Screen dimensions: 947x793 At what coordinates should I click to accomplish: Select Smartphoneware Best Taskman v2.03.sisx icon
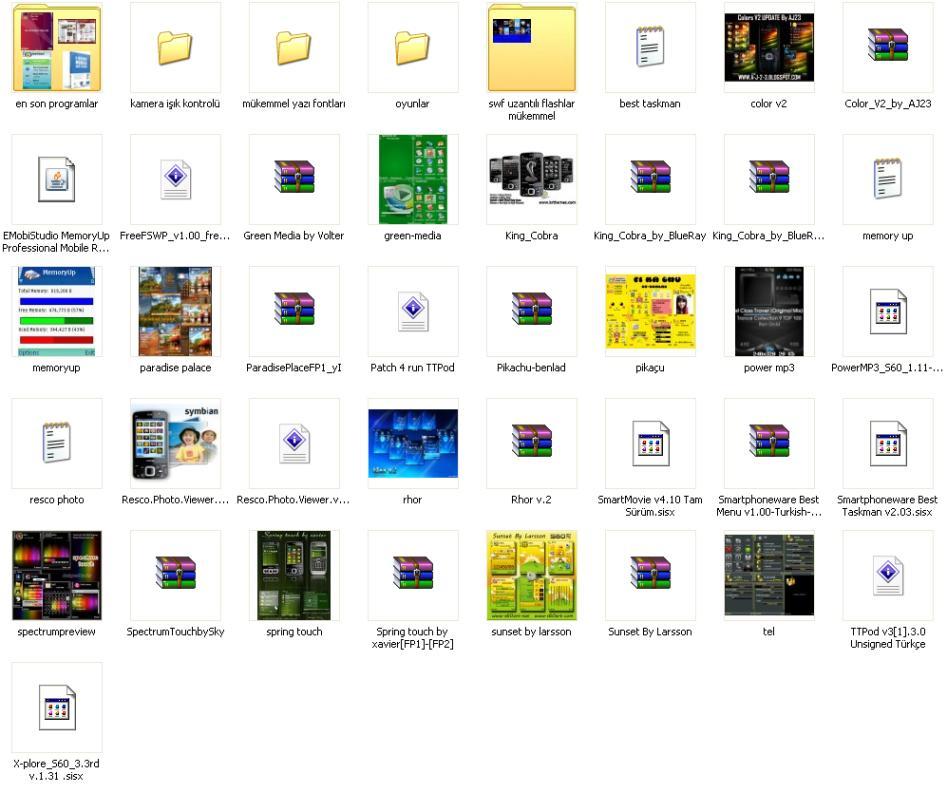point(888,443)
